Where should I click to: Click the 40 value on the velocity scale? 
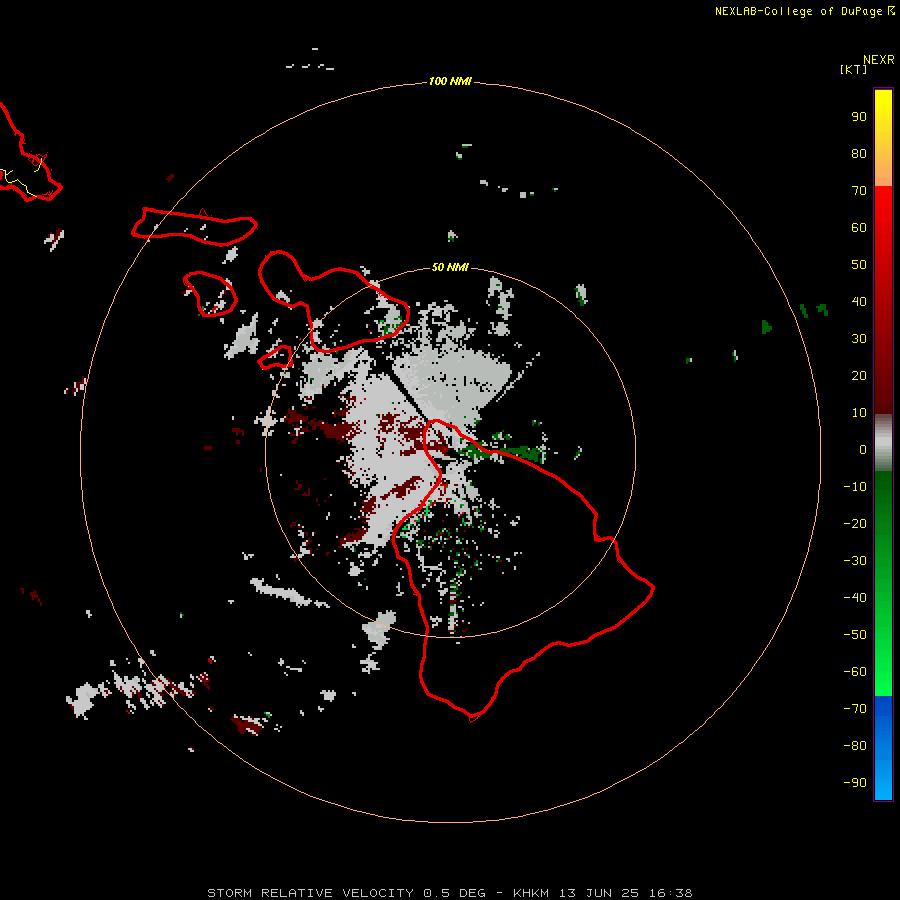(859, 302)
